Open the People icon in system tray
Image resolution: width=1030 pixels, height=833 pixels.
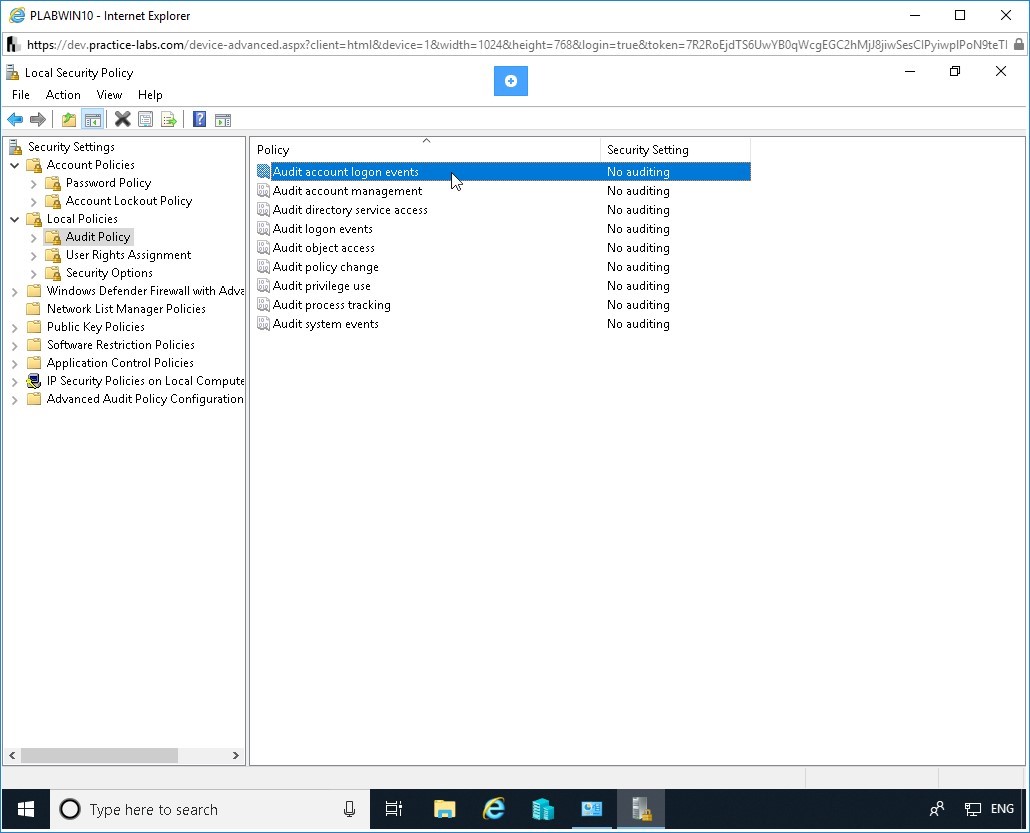coord(937,809)
